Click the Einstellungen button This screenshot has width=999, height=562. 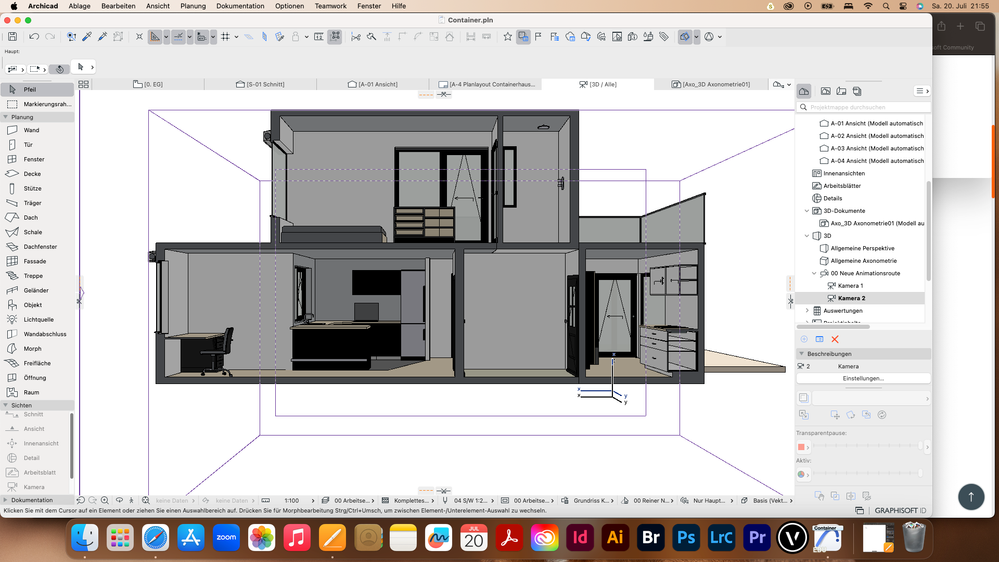point(862,379)
